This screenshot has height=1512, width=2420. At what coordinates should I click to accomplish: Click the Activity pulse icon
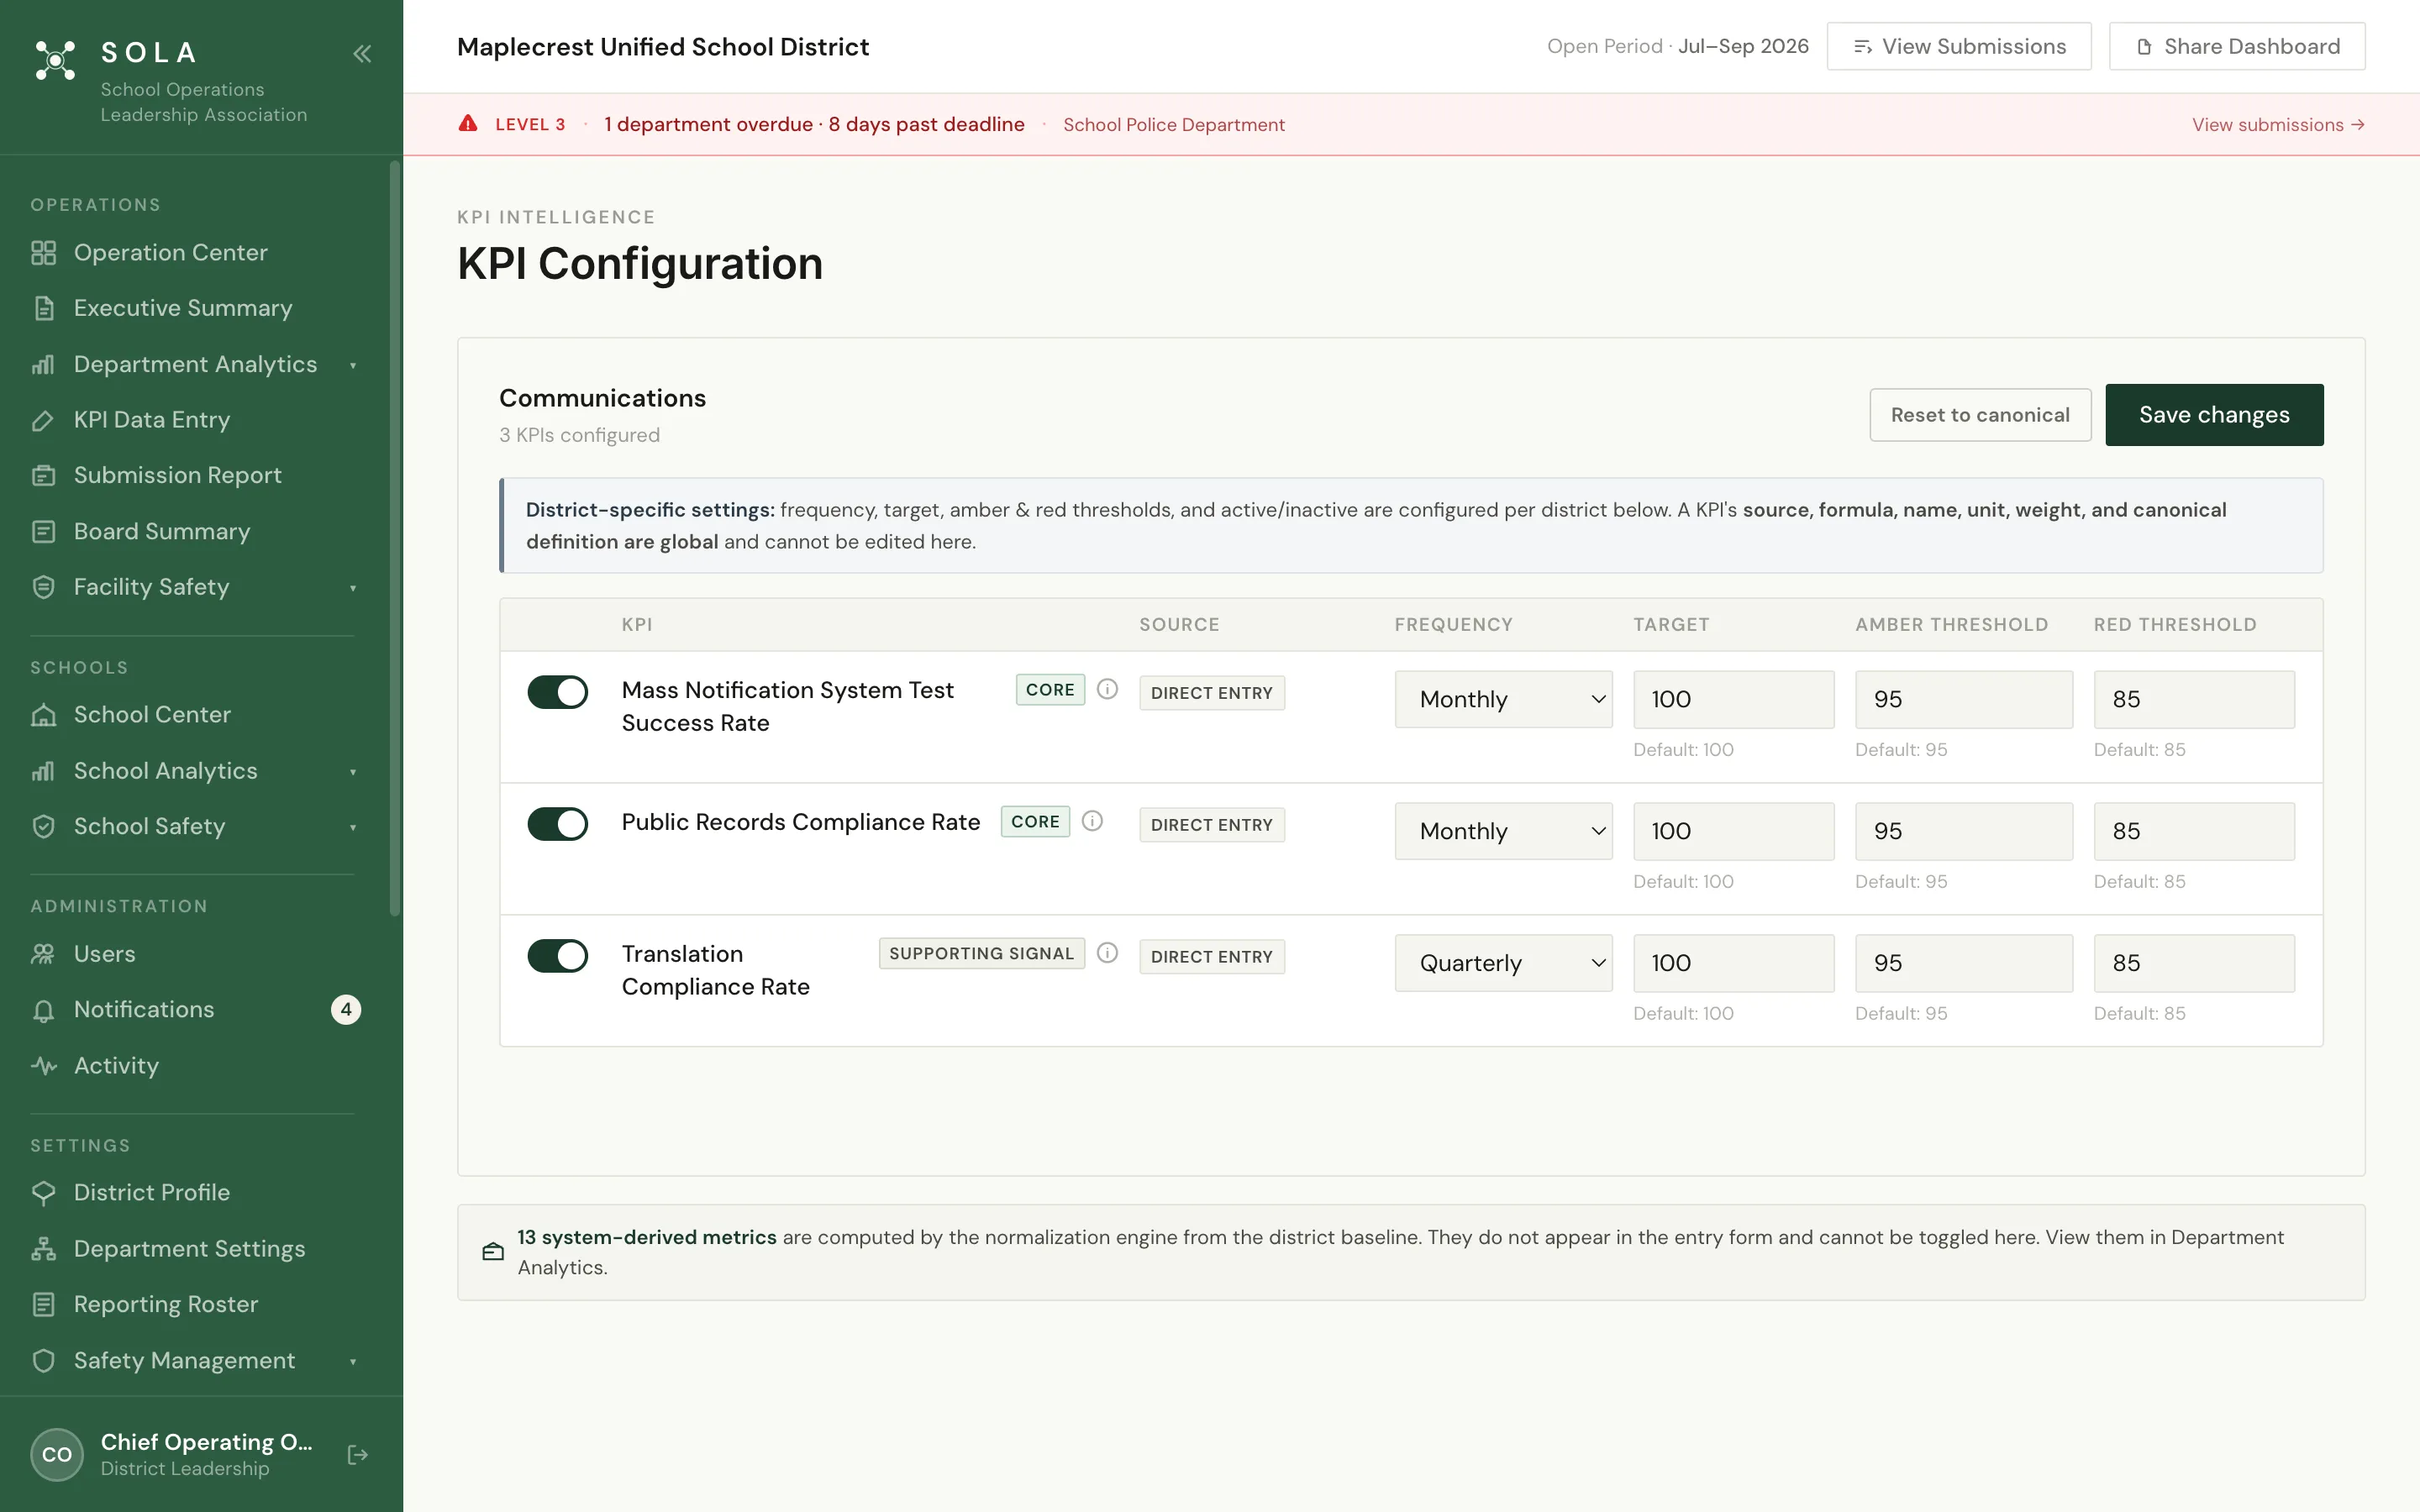(x=43, y=1066)
